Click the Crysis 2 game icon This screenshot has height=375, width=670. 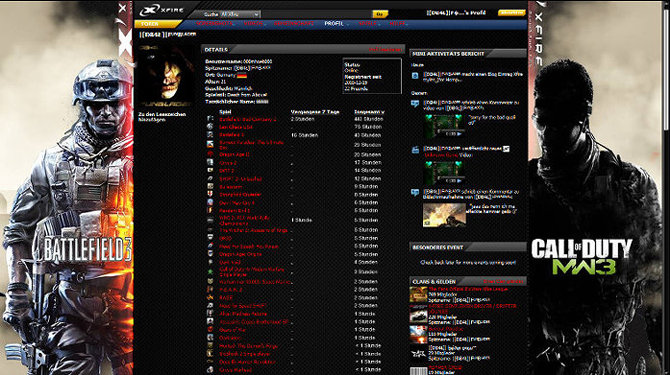coord(210,162)
